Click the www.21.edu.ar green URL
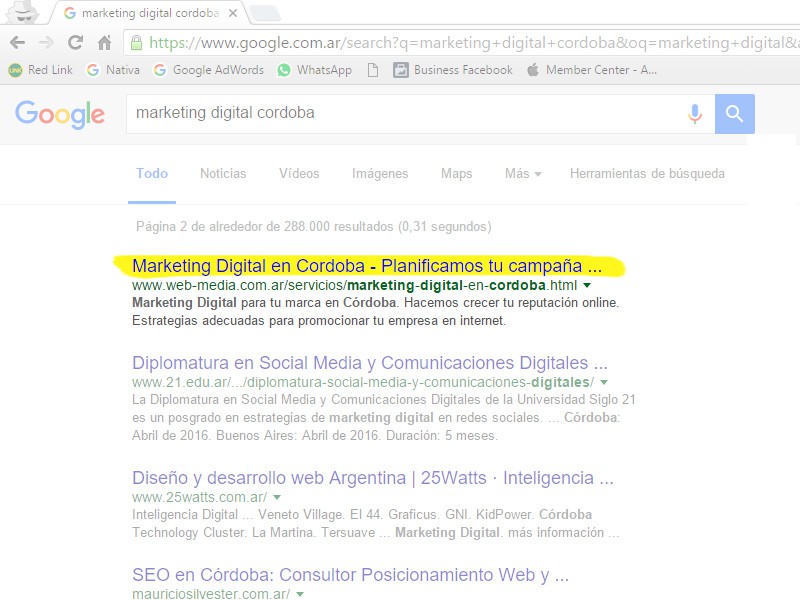Screen dimensions: 800x600 363,382
